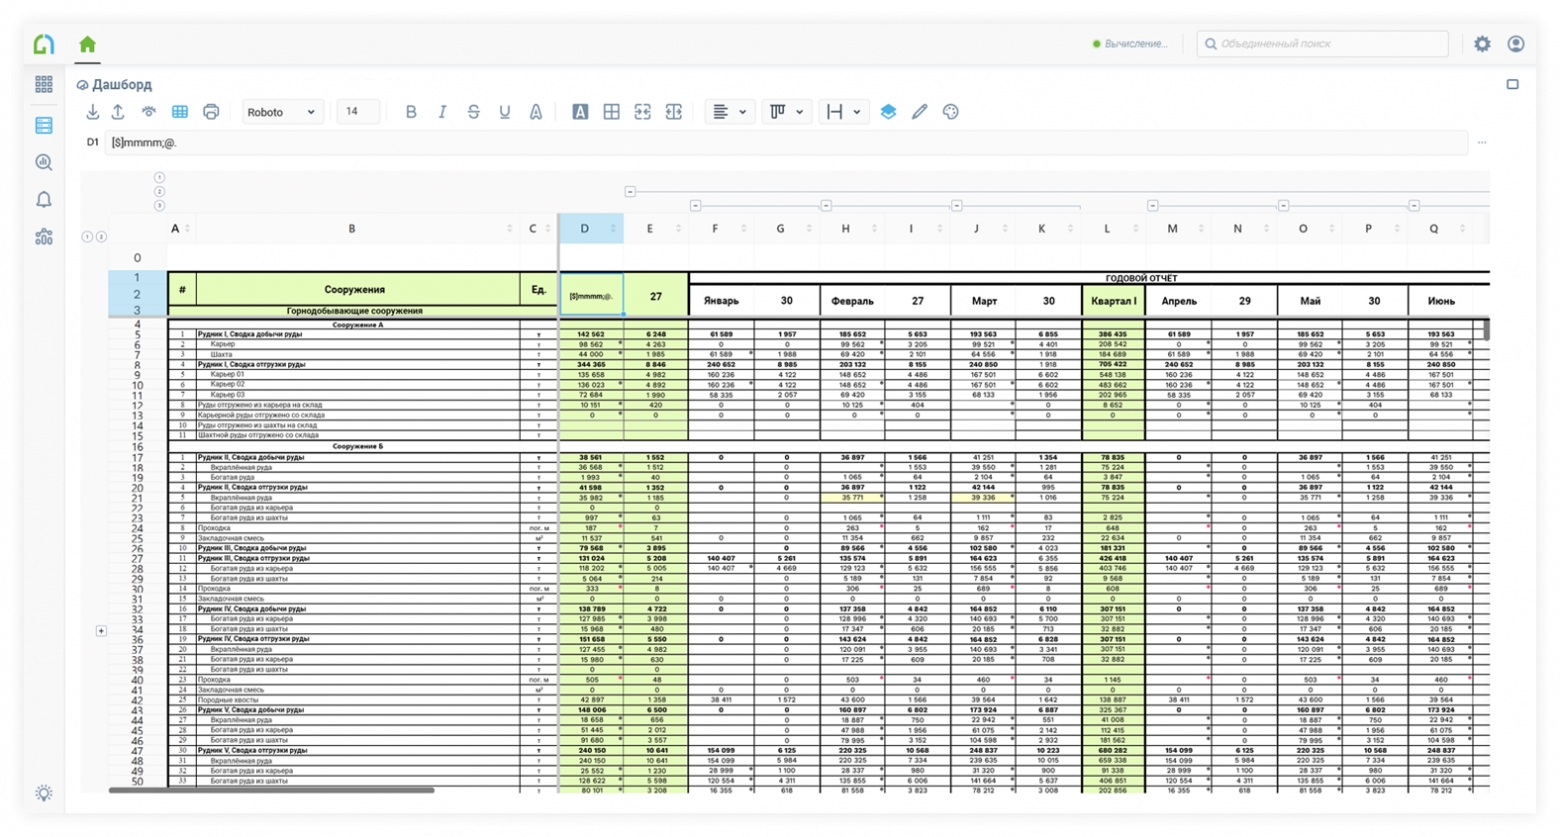Apply underline formatting
1560x837 pixels.
tap(505, 112)
